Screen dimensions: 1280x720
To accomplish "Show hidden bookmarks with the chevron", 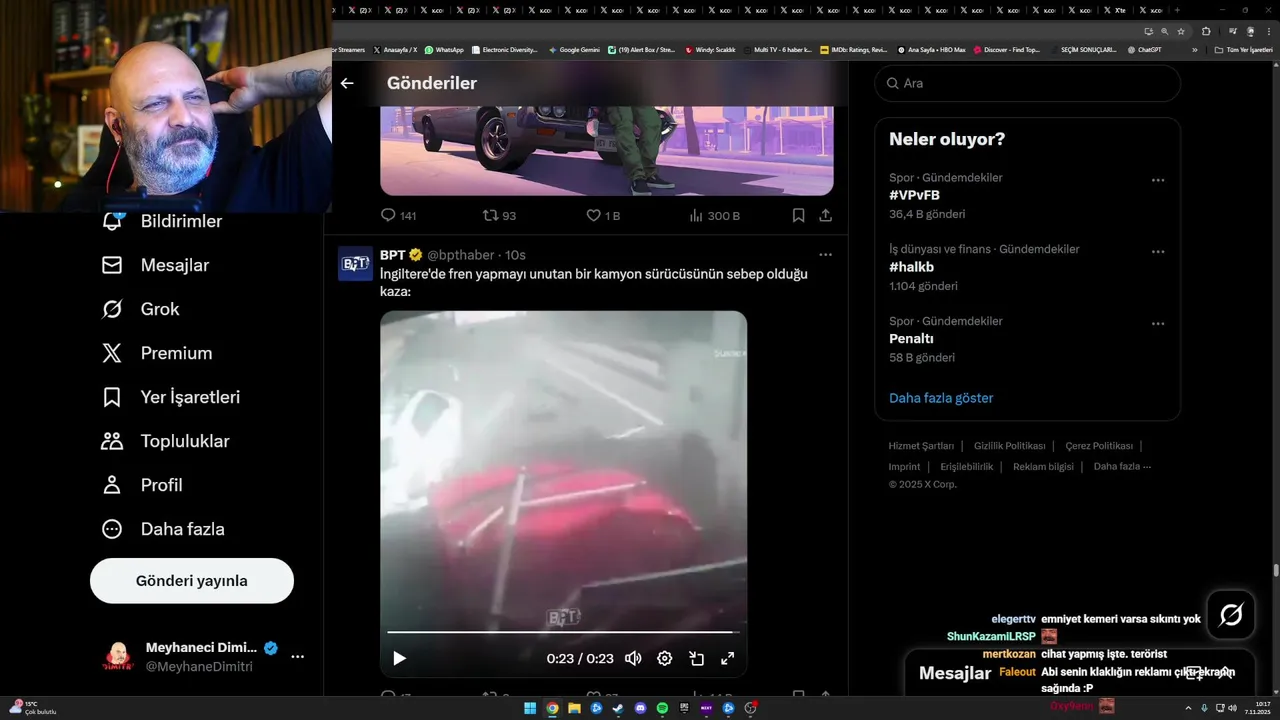I will [x=1194, y=49].
